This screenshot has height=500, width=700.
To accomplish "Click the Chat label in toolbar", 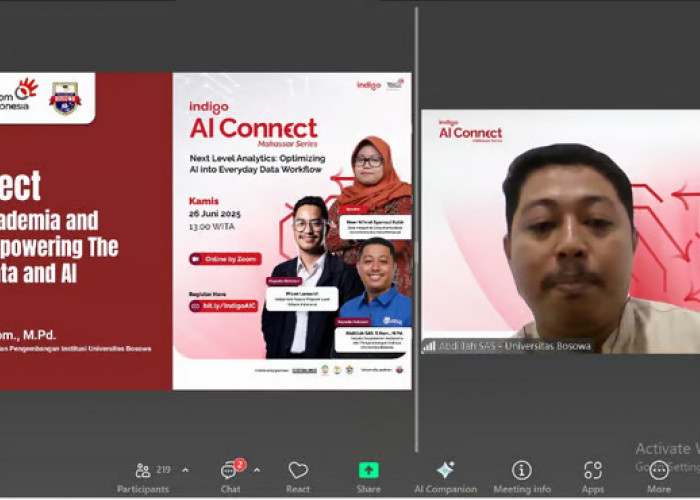I will click(230, 489).
